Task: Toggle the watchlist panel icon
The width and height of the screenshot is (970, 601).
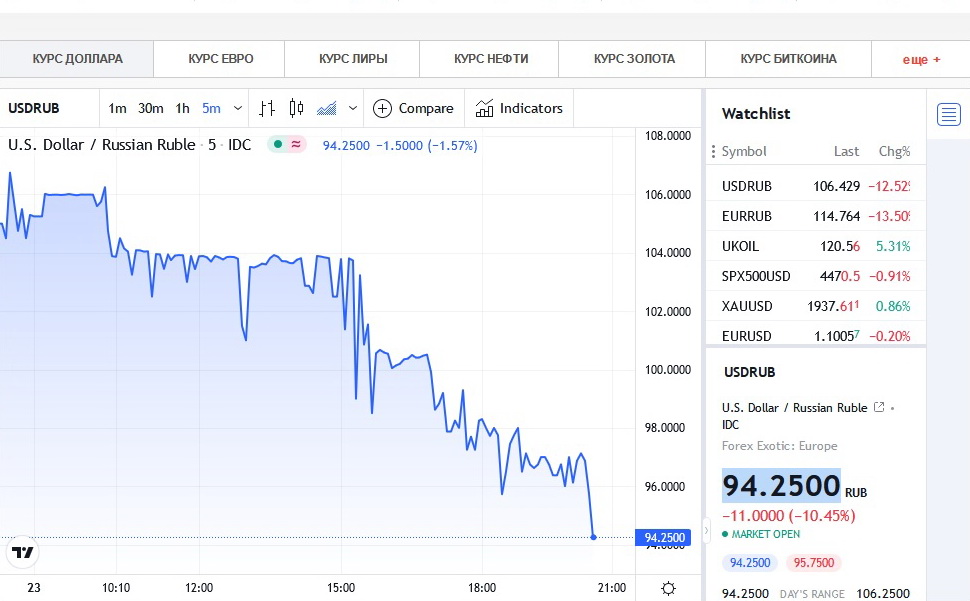Action: [x=948, y=114]
